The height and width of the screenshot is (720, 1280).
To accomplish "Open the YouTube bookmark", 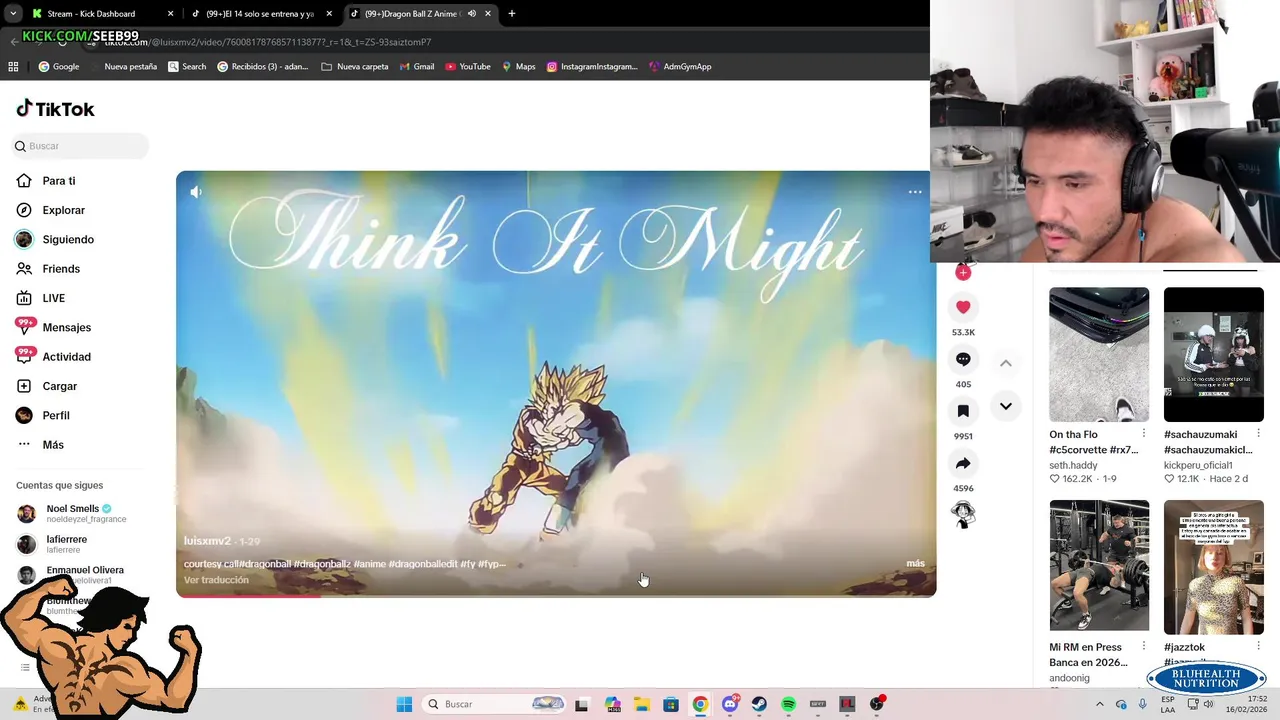I will click(x=467, y=67).
